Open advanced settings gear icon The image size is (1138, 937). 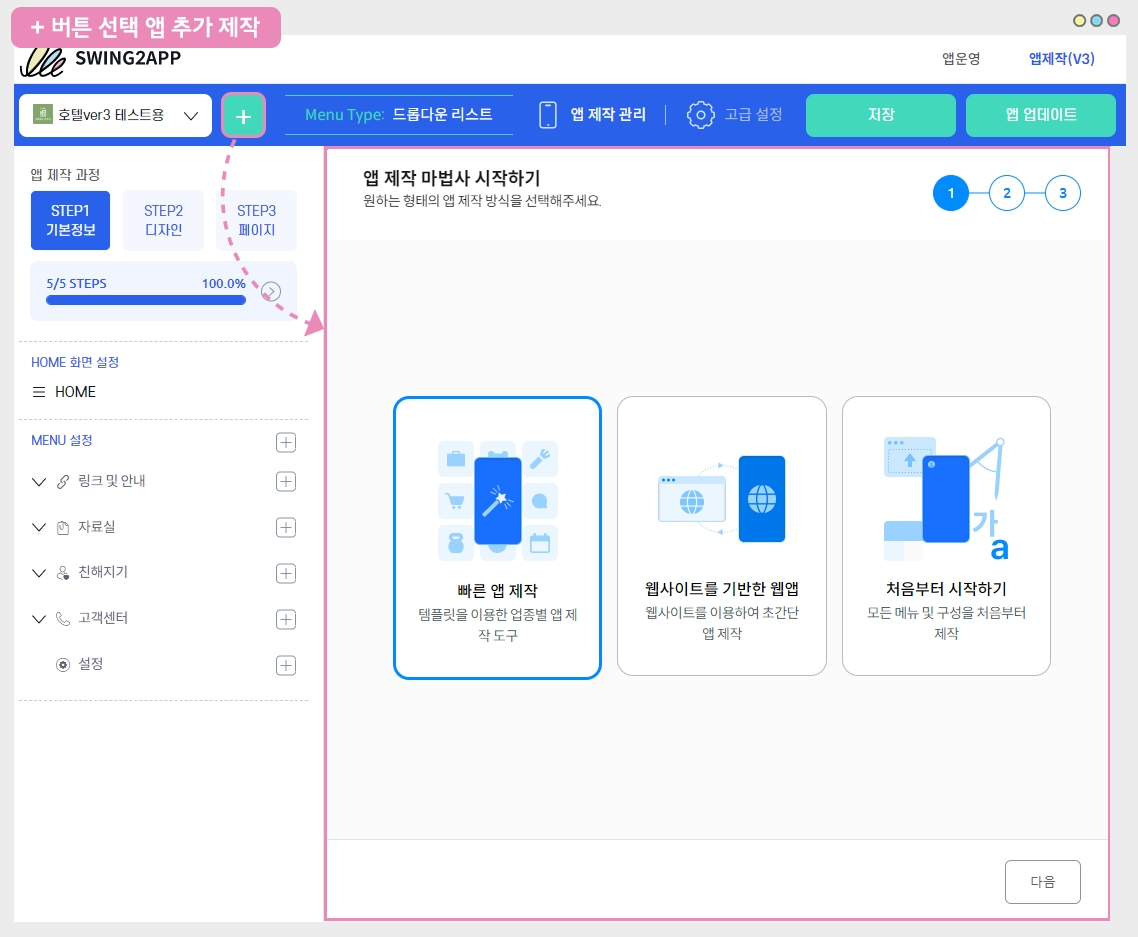pos(701,115)
